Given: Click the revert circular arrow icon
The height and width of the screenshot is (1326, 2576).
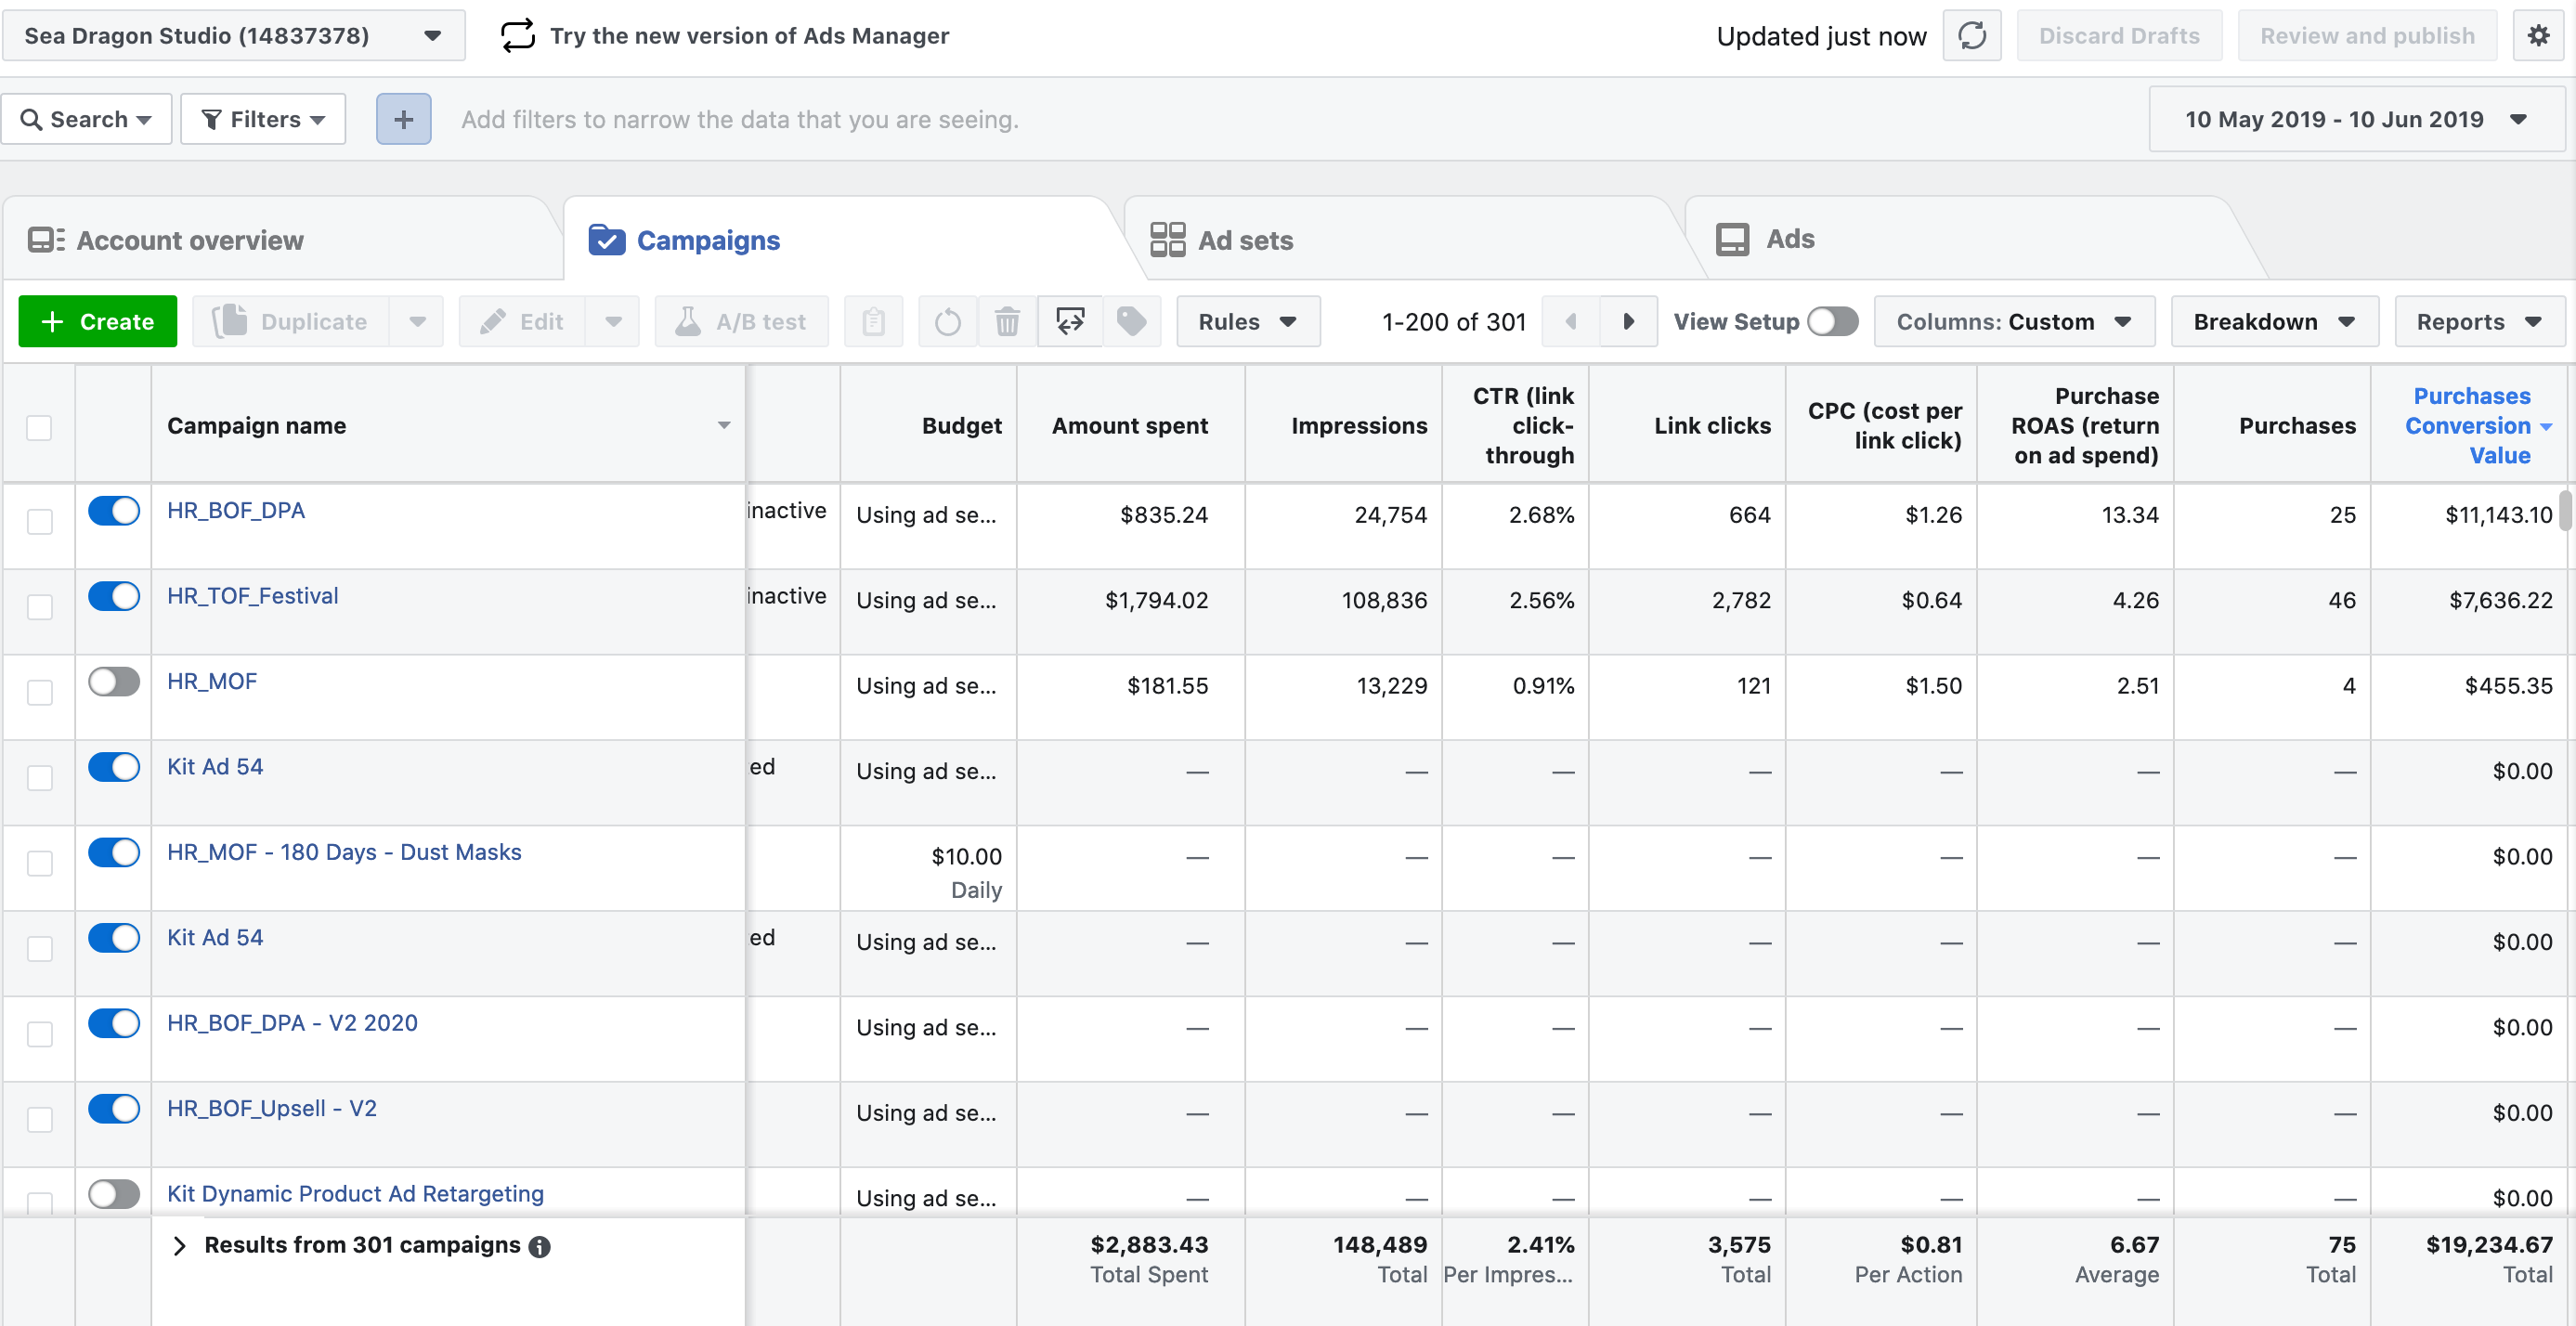Looking at the screenshot, I should coord(947,322).
